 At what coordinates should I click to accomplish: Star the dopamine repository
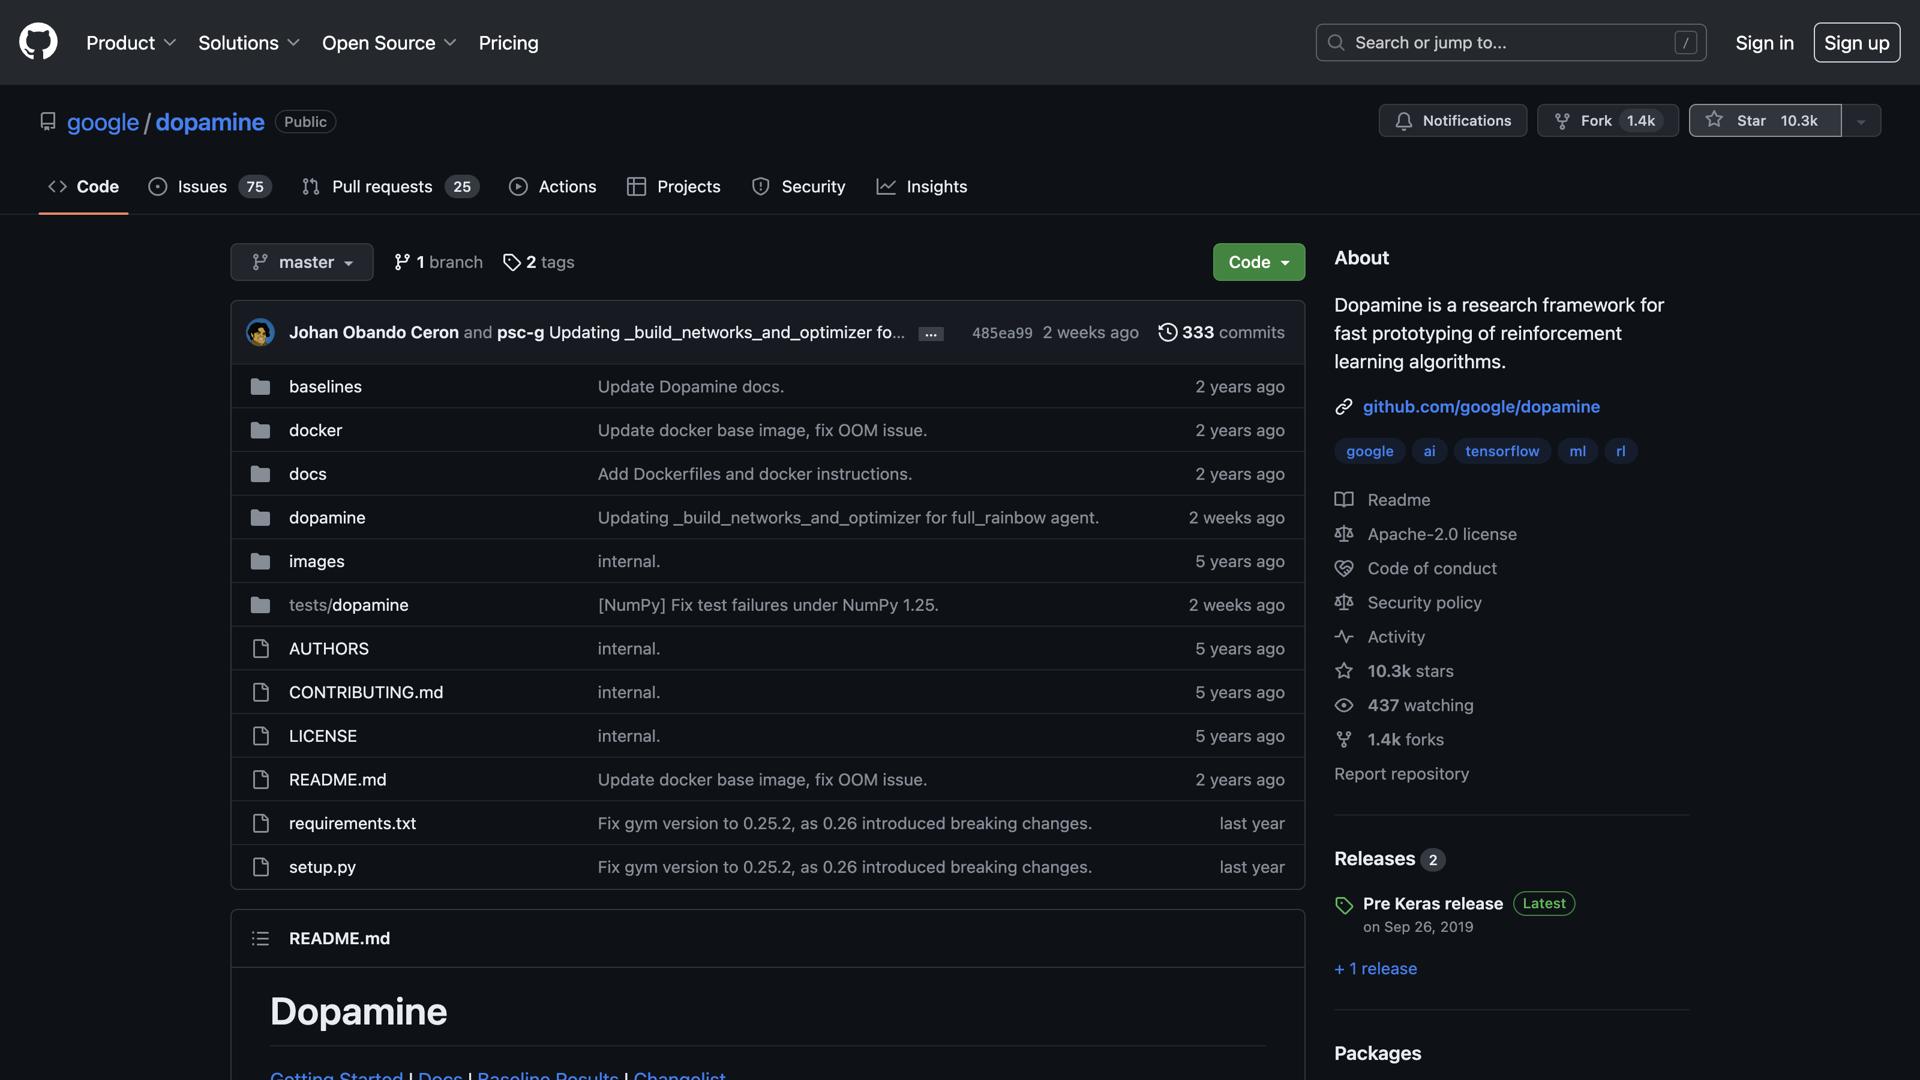point(1764,120)
